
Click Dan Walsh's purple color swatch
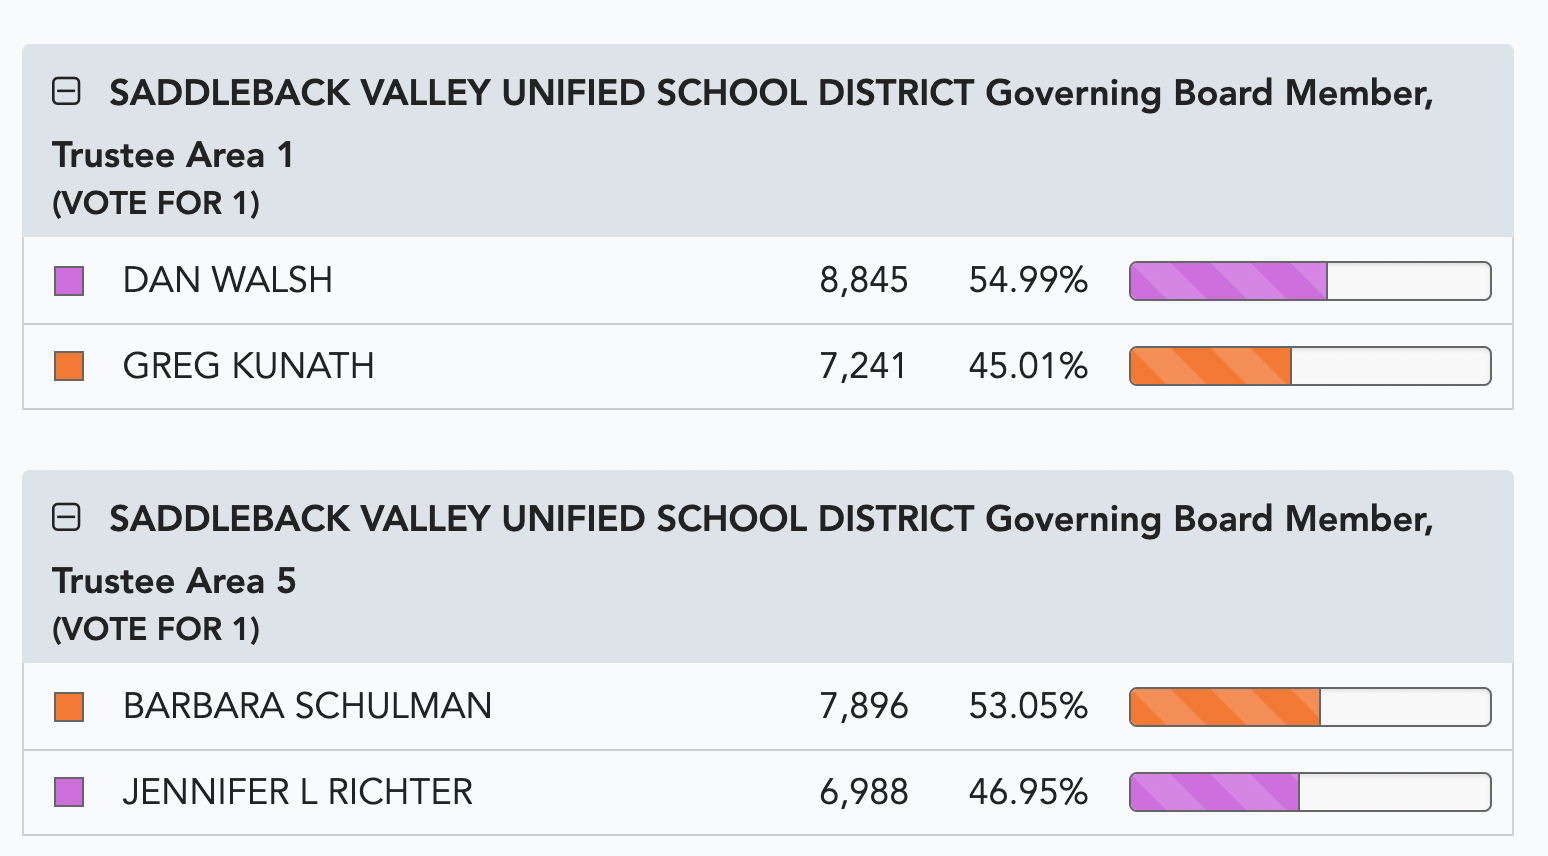point(69,281)
